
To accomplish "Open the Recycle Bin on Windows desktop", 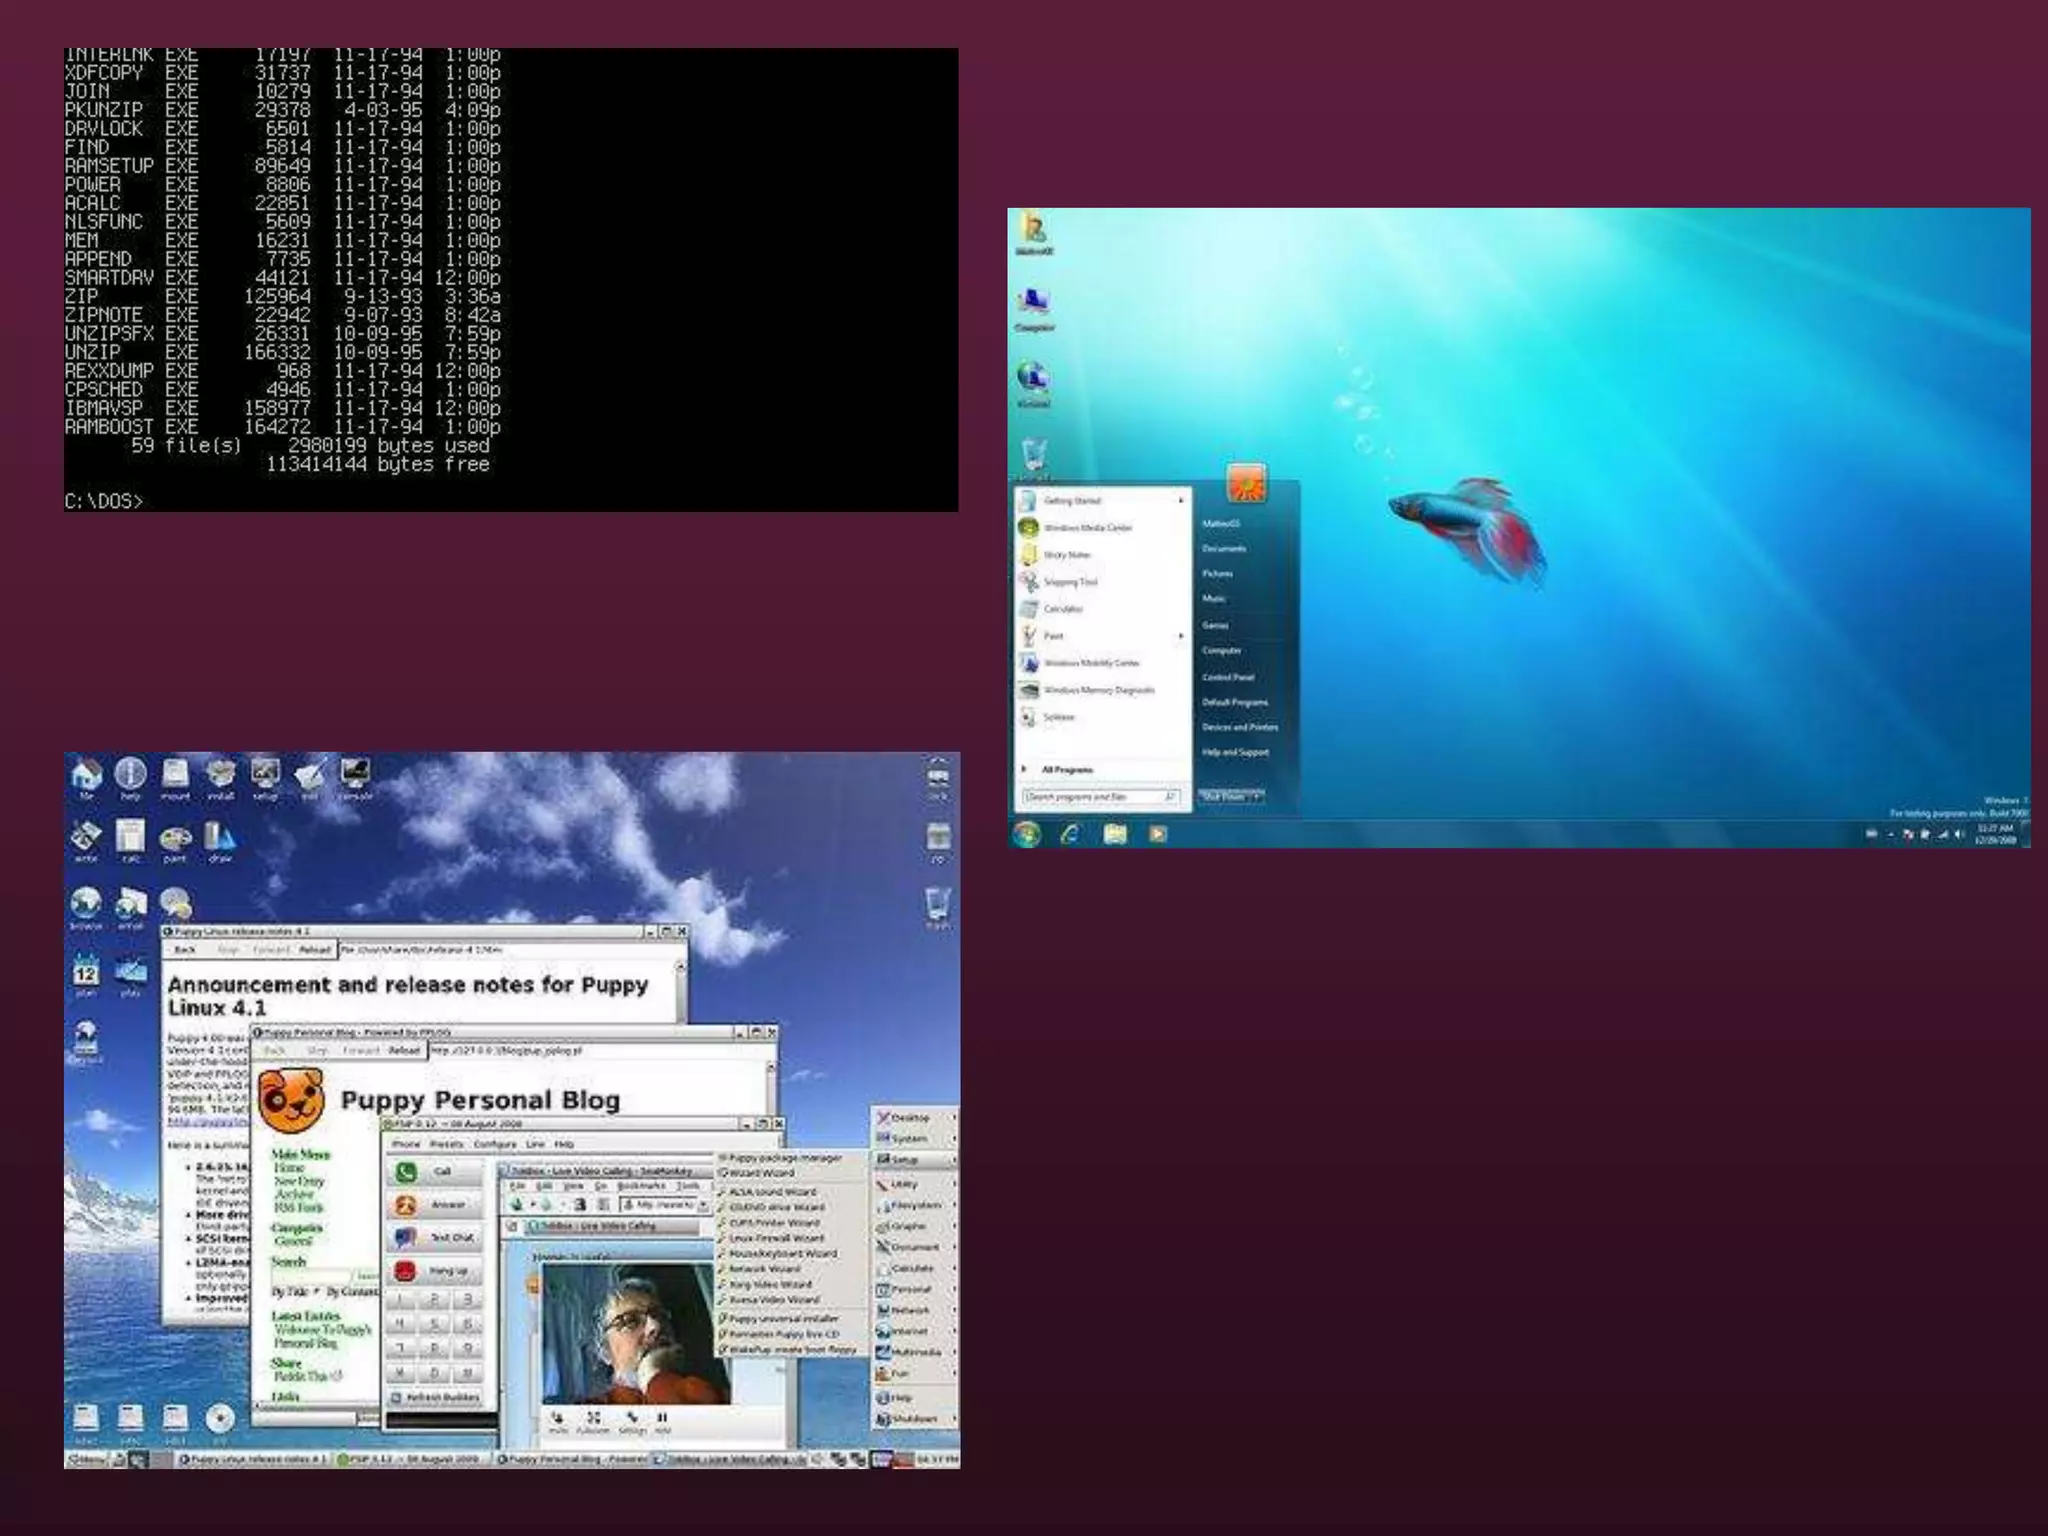I will 1034,456.
